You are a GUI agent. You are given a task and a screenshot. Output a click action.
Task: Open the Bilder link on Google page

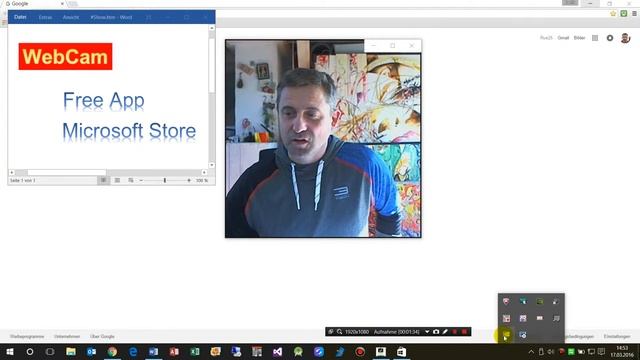point(580,38)
